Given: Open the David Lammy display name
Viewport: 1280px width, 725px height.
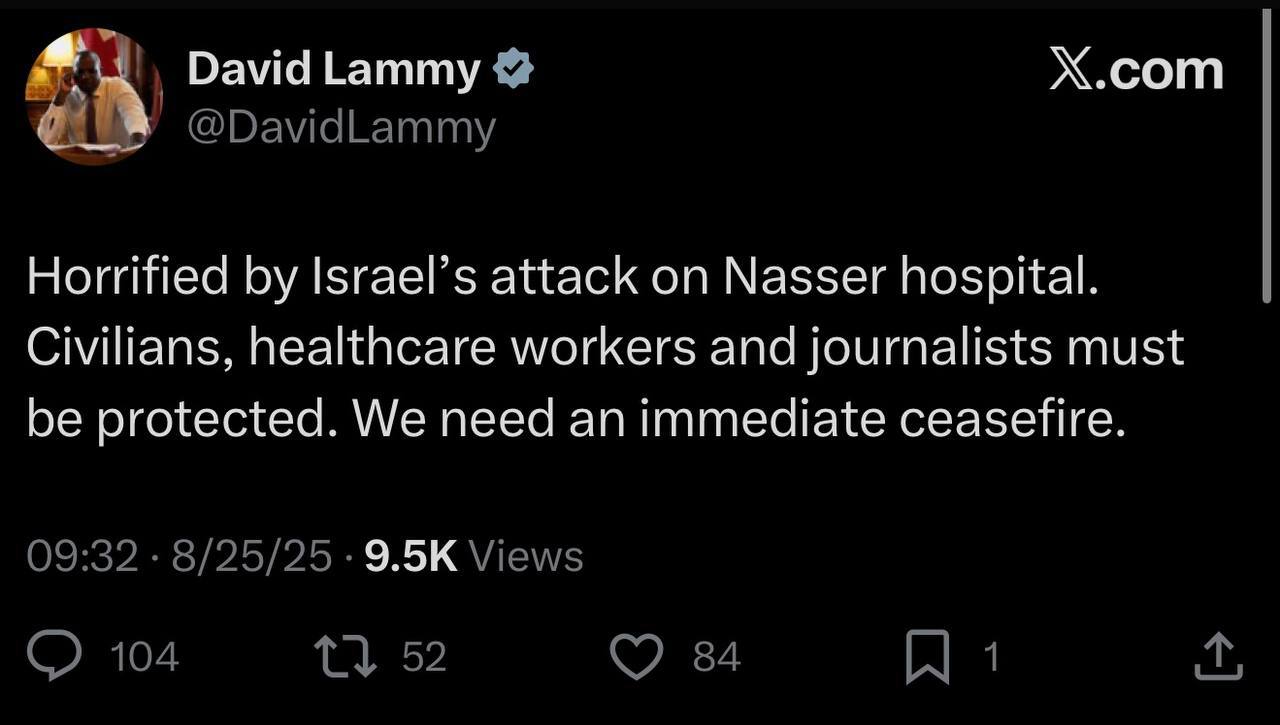Looking at the screenshot, I should (x=334, y=70).
